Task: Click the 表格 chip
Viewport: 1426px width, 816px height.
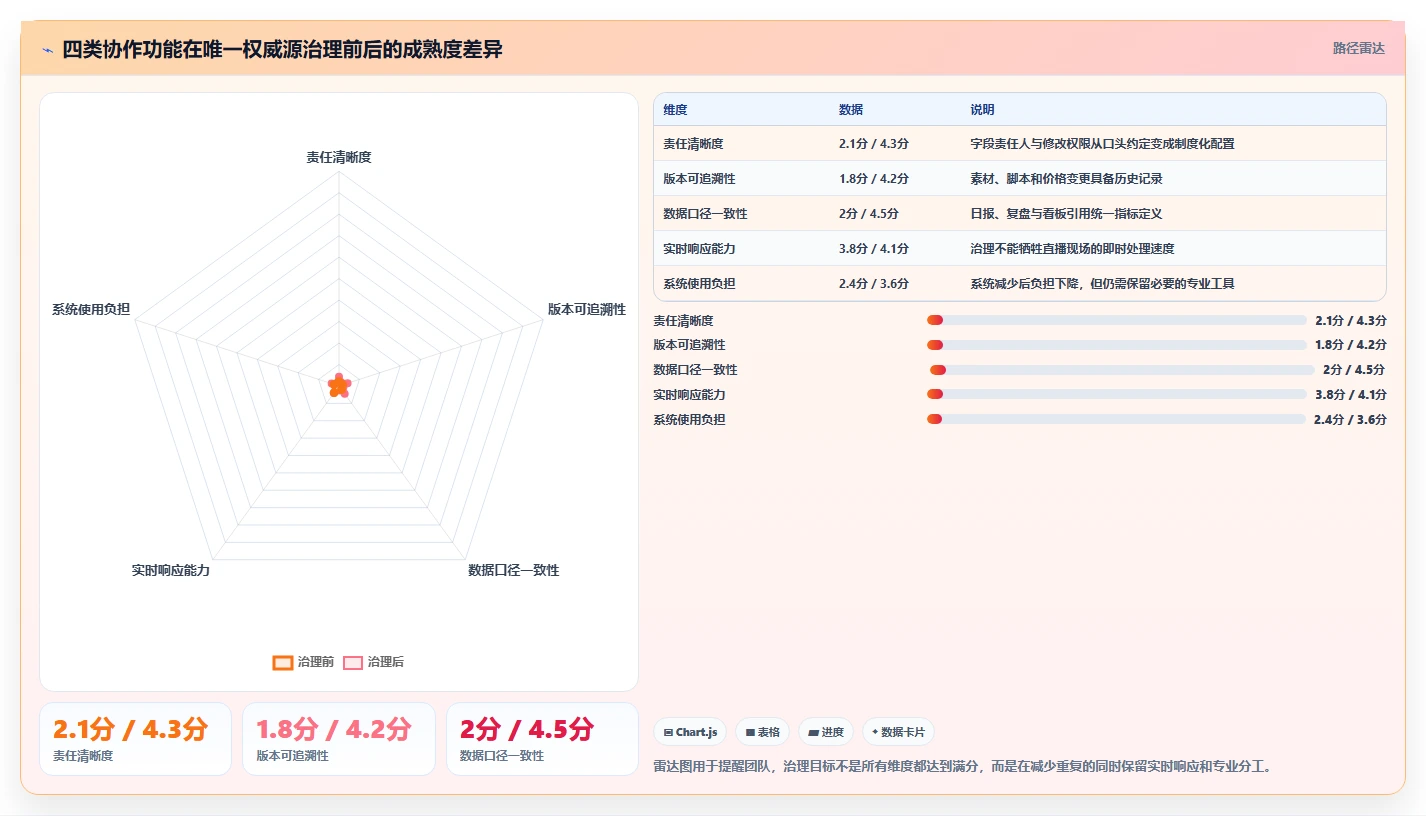Action: pyautogui.click(x=762, y=732)
